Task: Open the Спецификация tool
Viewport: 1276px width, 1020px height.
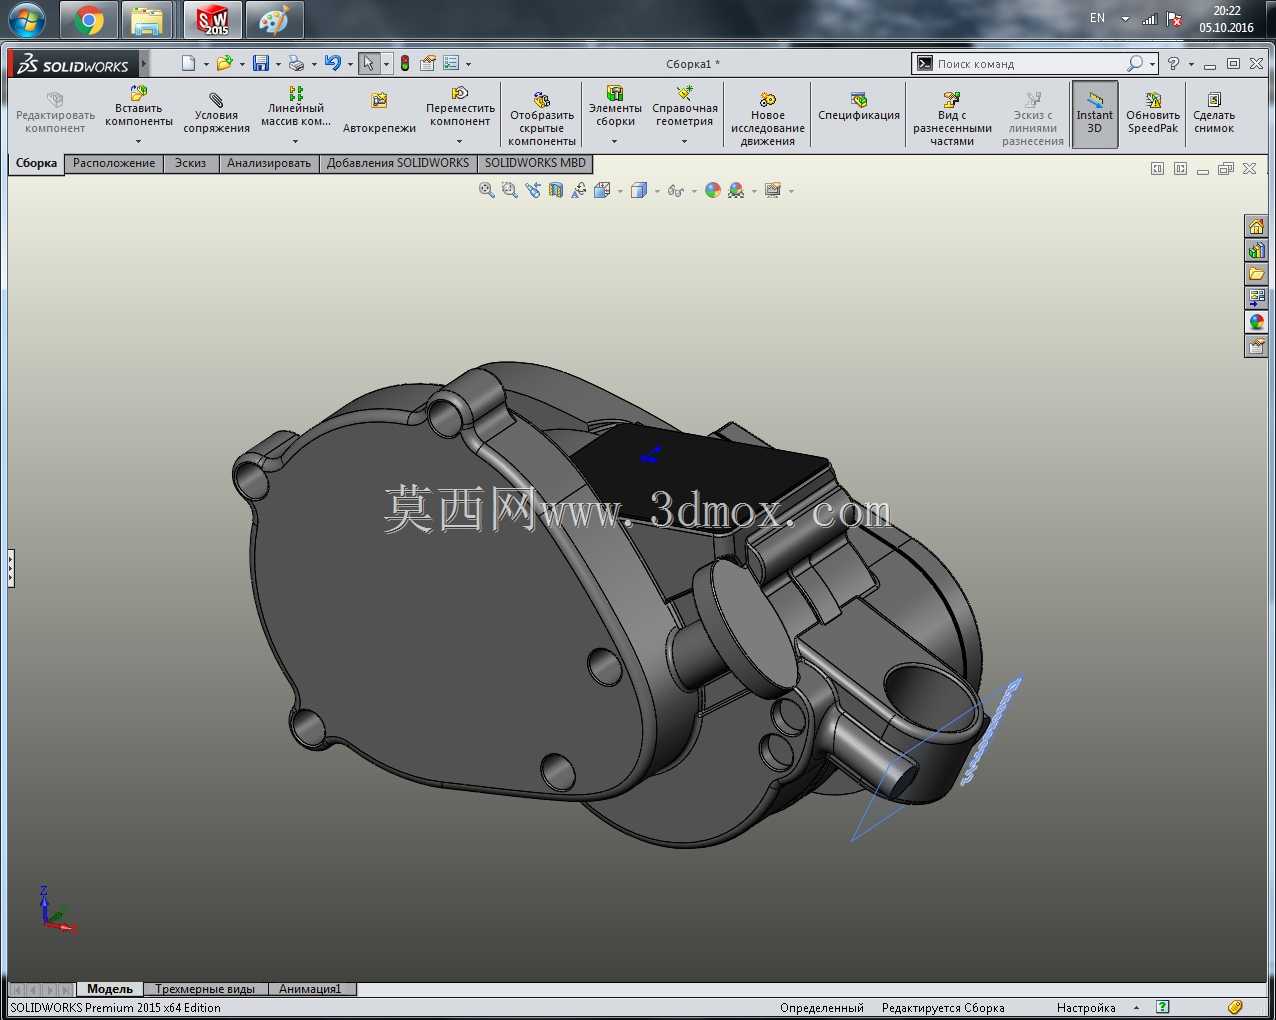Action: (x=859, y=107)
